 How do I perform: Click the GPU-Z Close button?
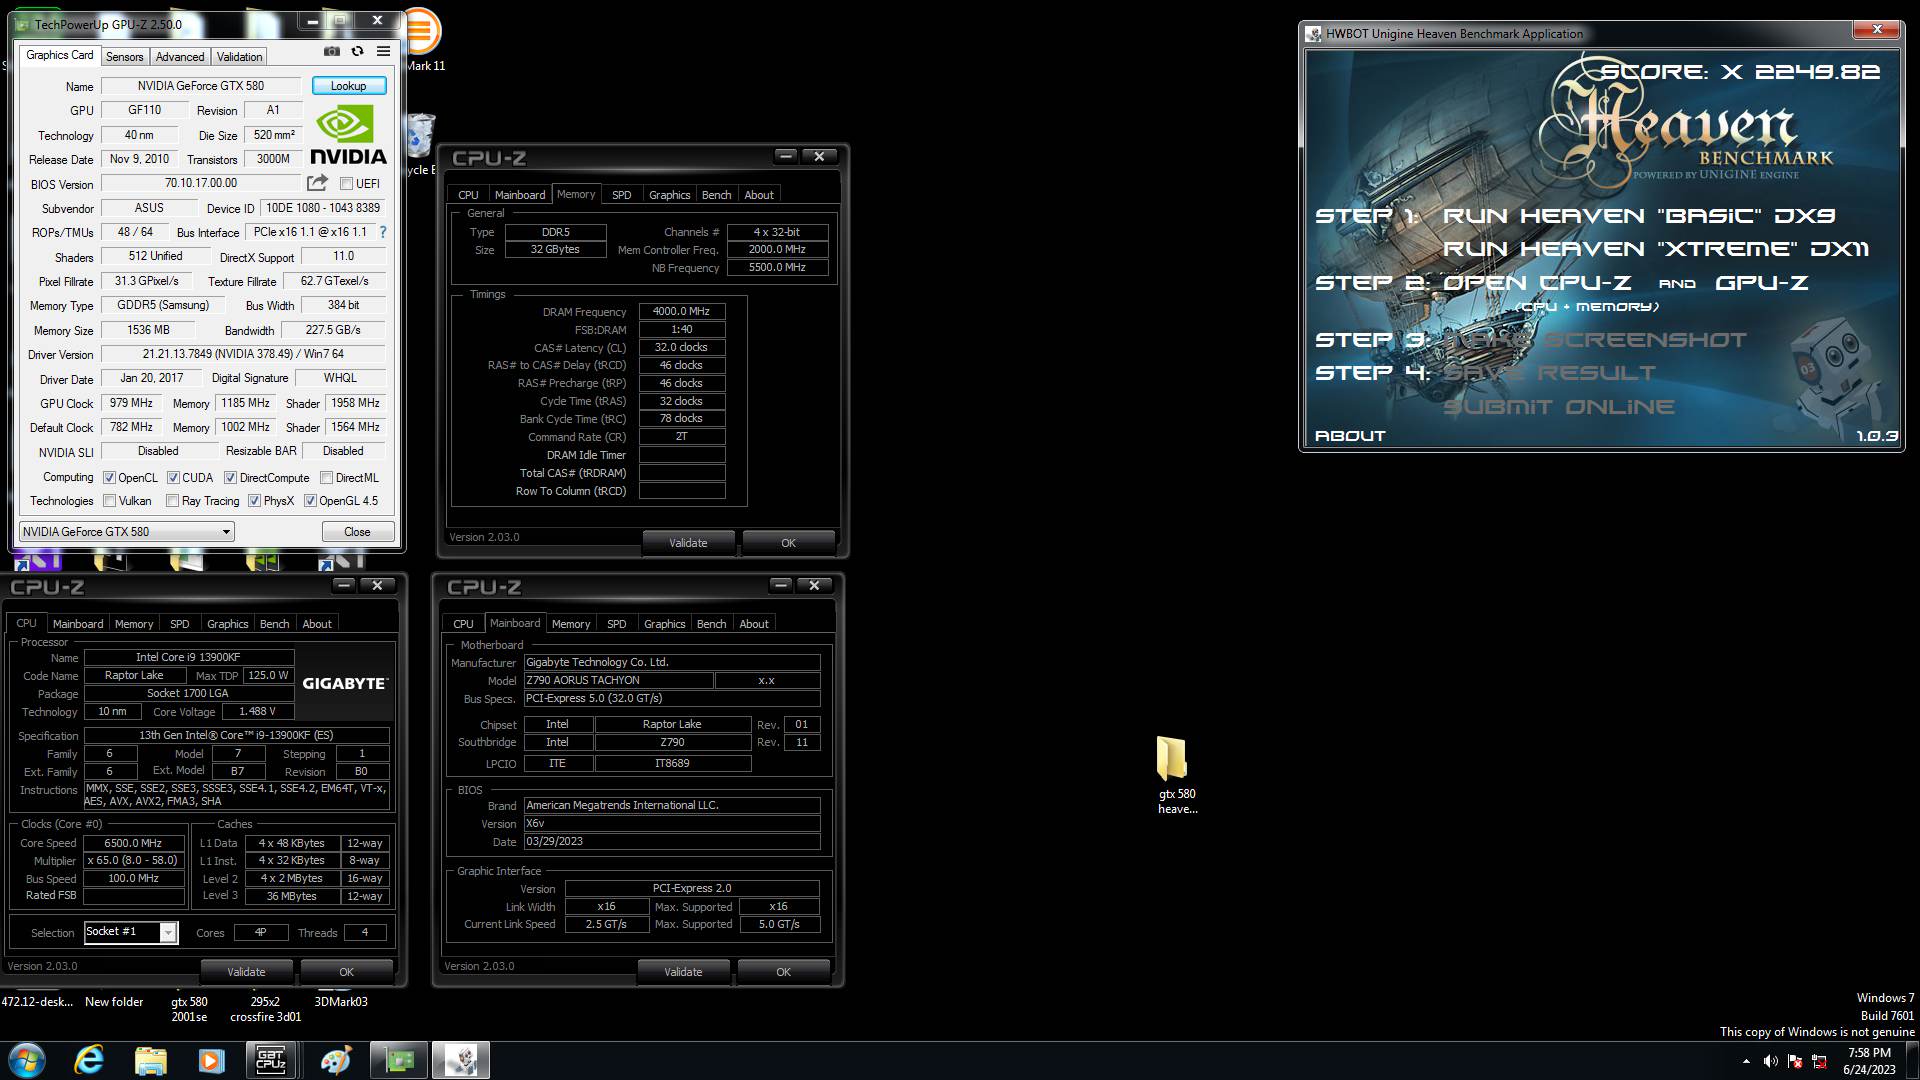pyautogui.click(x=357, y=532)
